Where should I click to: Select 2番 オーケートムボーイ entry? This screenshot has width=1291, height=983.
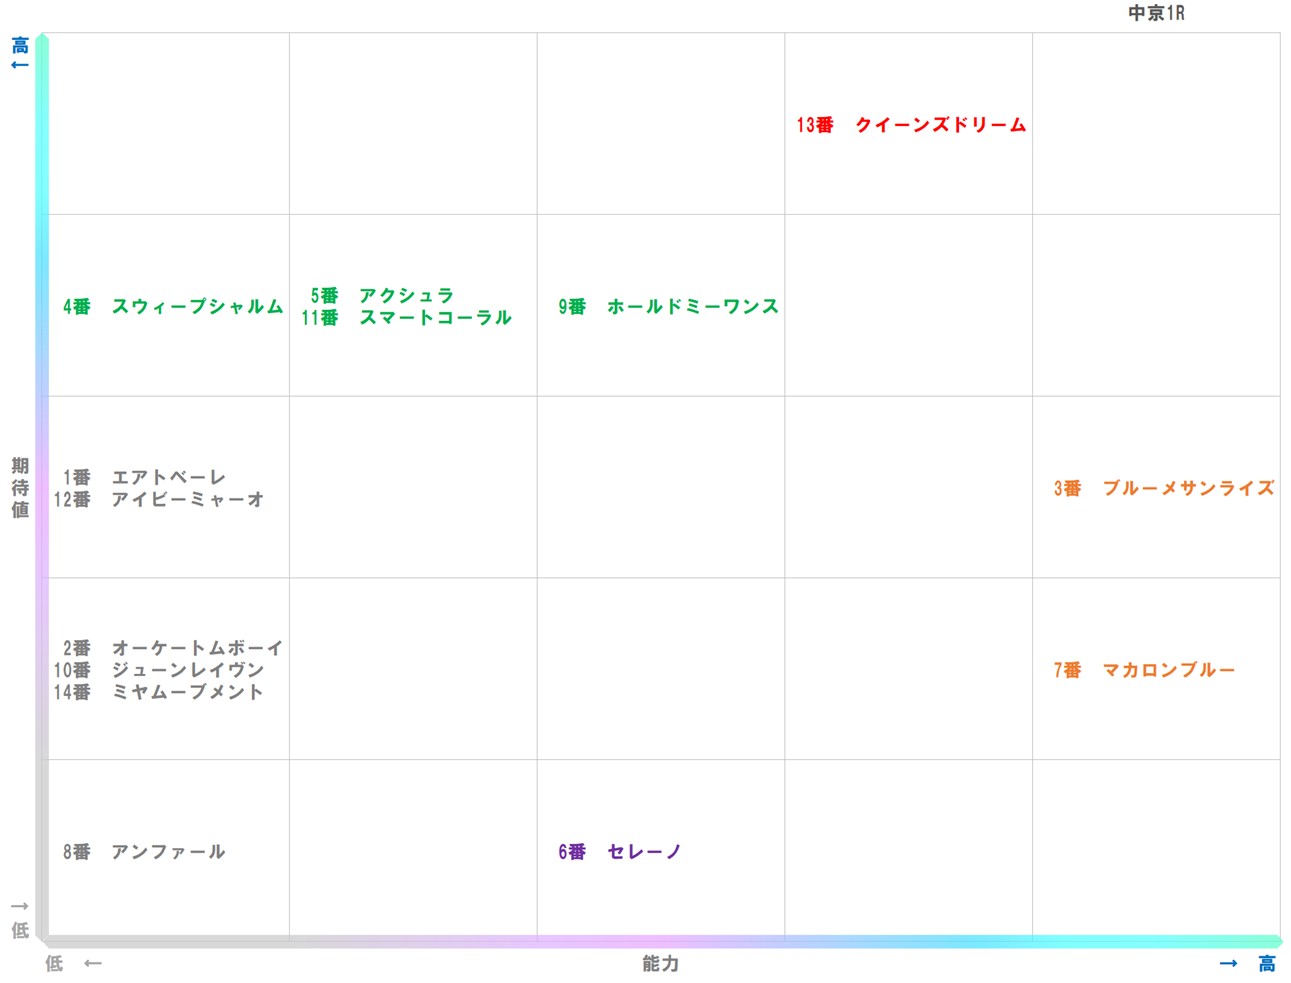coord(170,647)
